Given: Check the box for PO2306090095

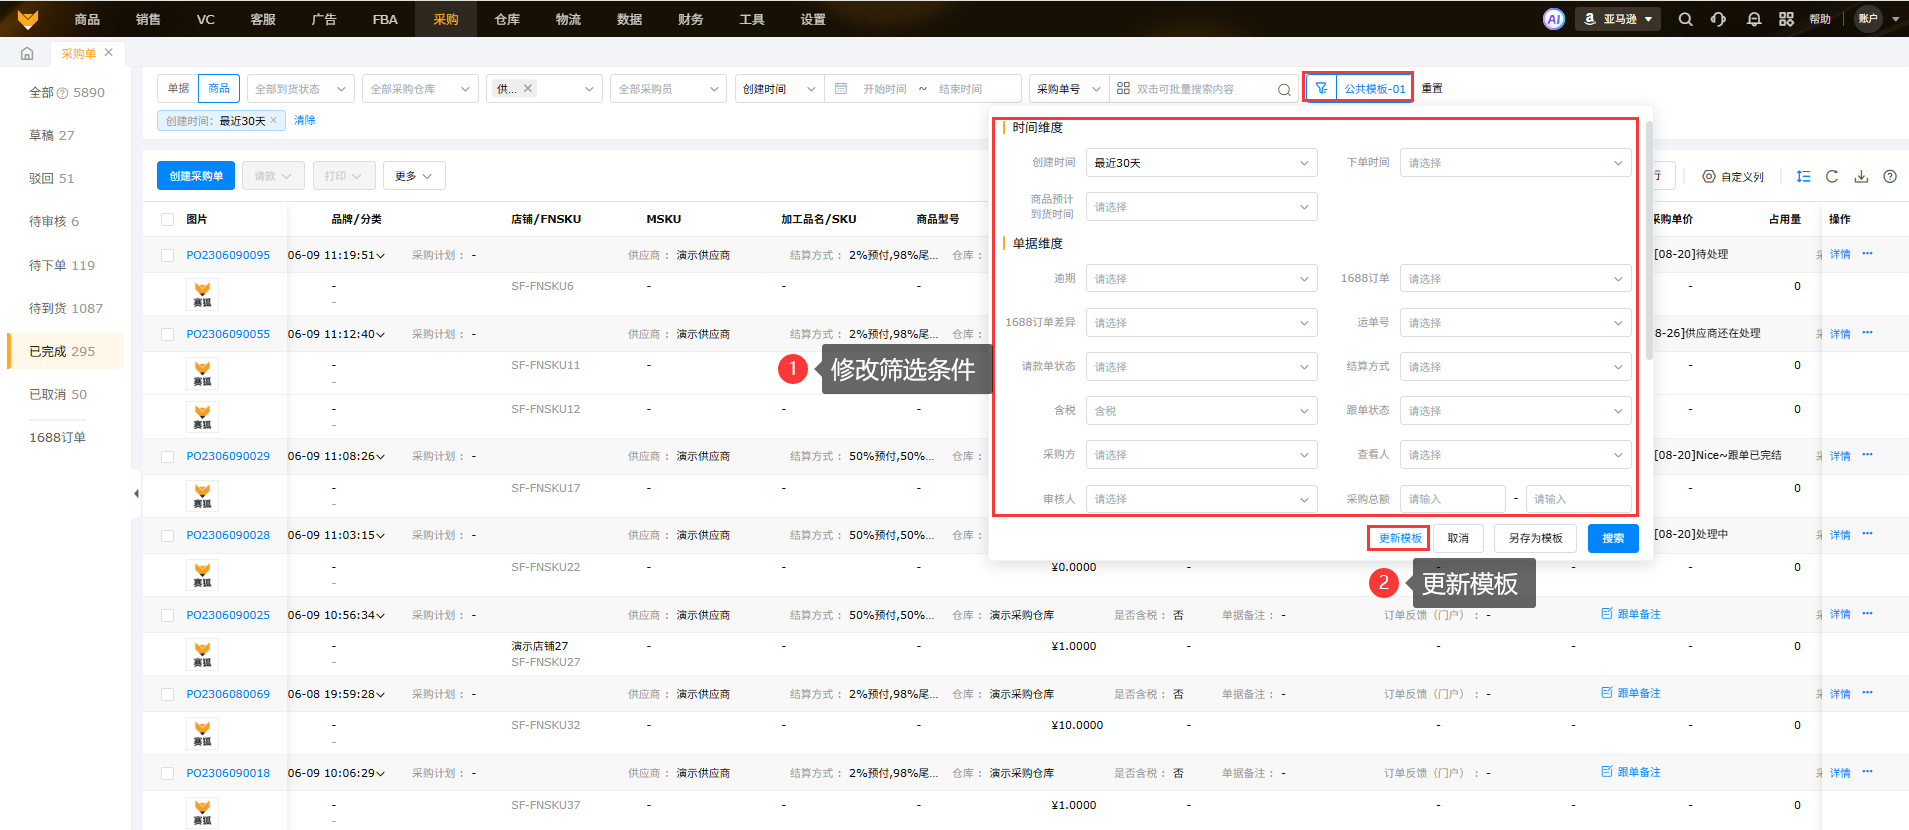Looking at the screenshot, I should click(167, 255).
